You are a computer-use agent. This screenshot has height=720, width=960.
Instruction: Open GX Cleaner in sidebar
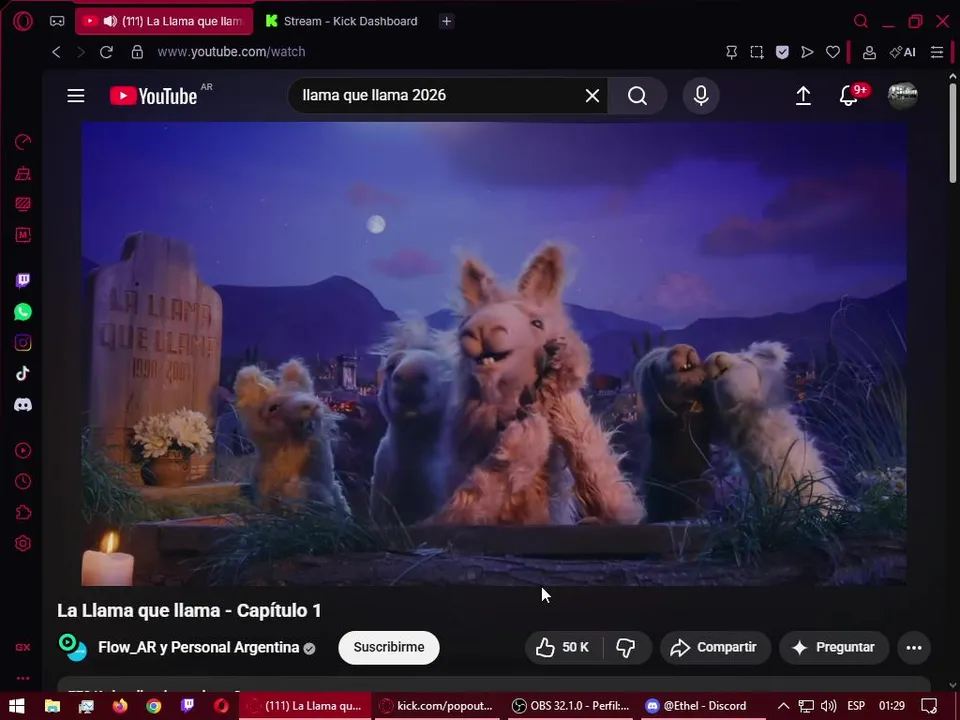[23, 173]
